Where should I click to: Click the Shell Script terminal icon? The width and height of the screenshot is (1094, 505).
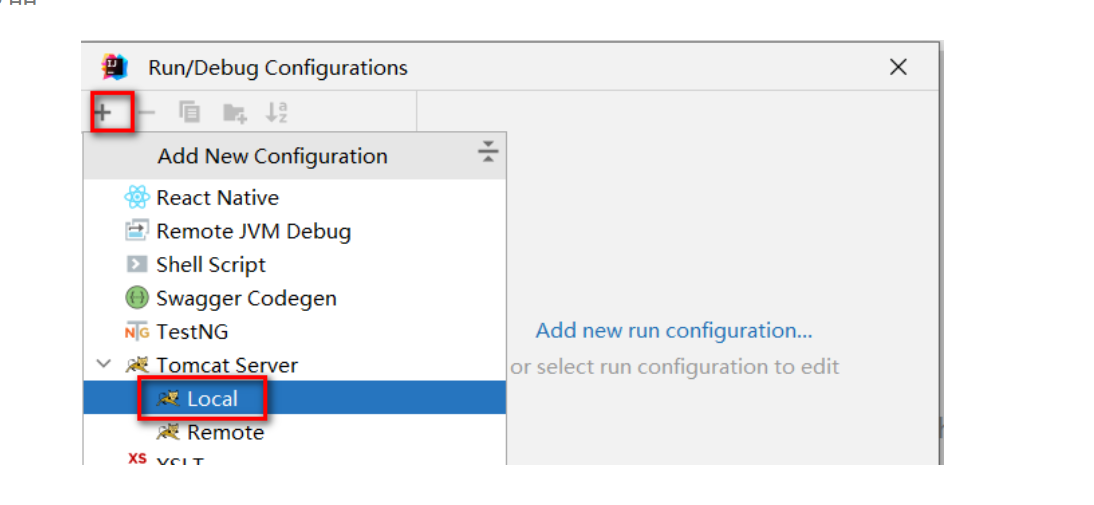click(137, 264)
